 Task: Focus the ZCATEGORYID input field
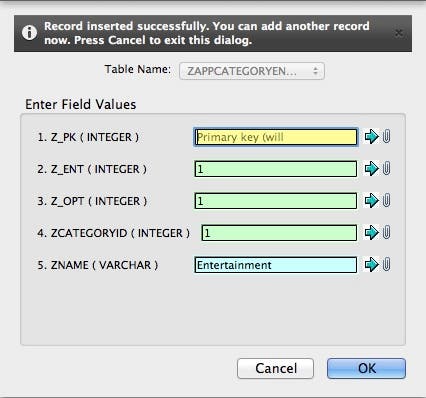pyautogui.click(x=279, y=233)
